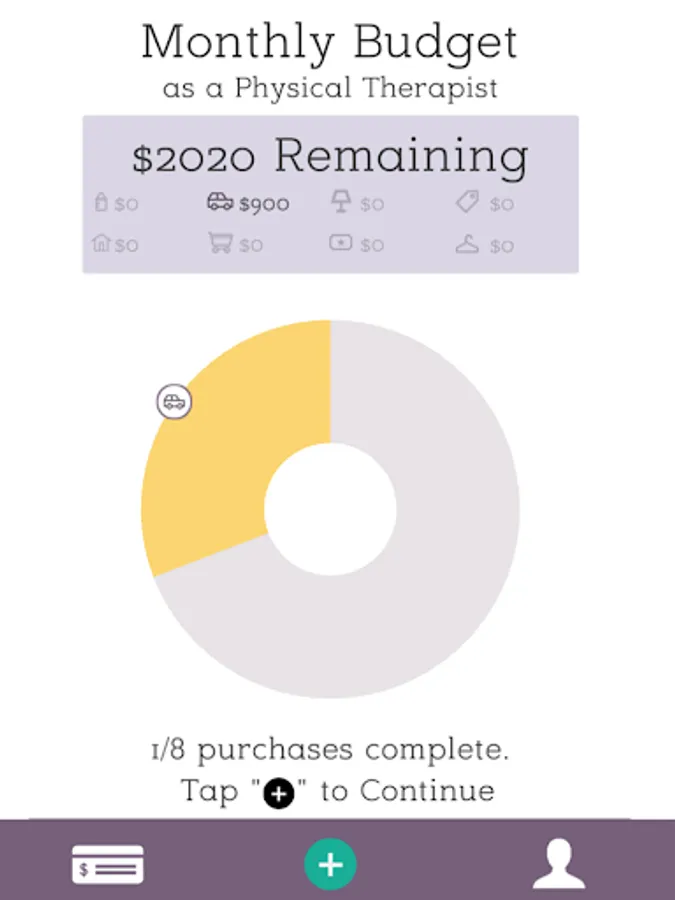Tap the car icon on the donut chart
This screenshot has width=675, height=900.
coord(174,402)
